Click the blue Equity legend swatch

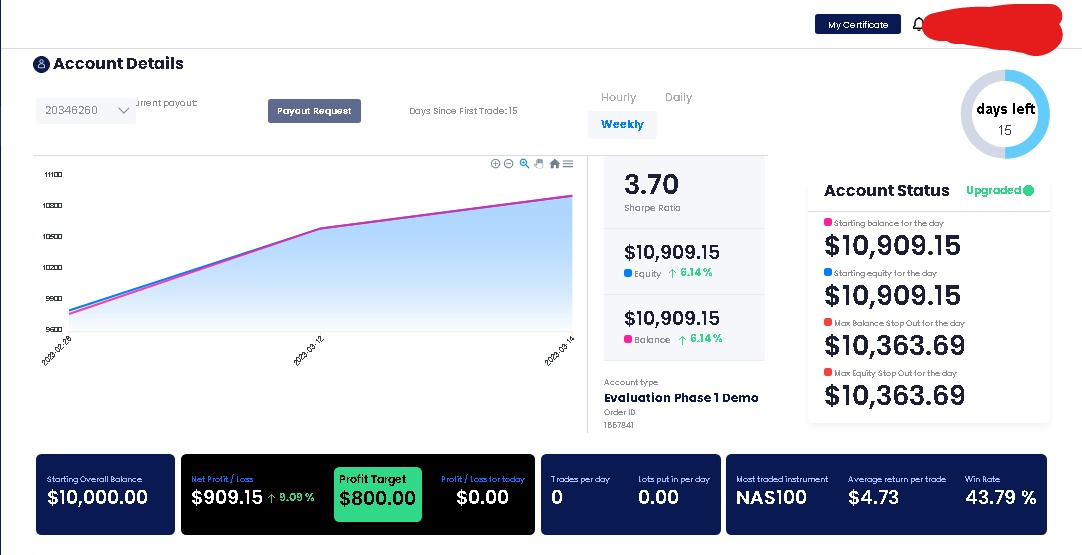pos(628,273)
